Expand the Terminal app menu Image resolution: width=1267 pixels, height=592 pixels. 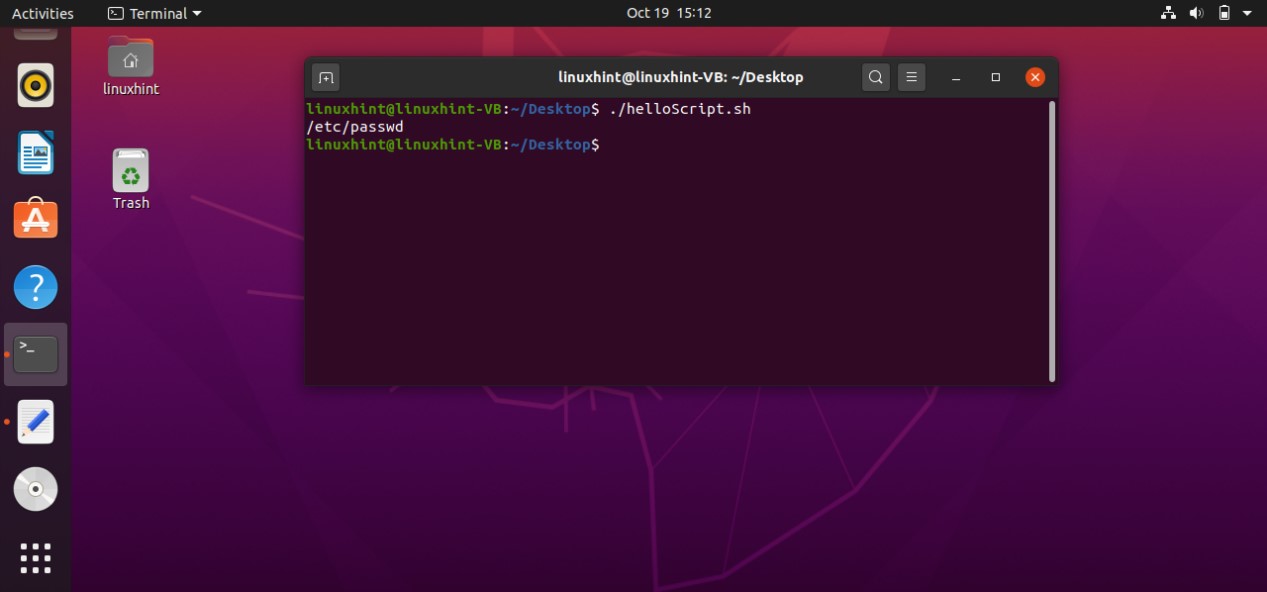click(154, 13)
